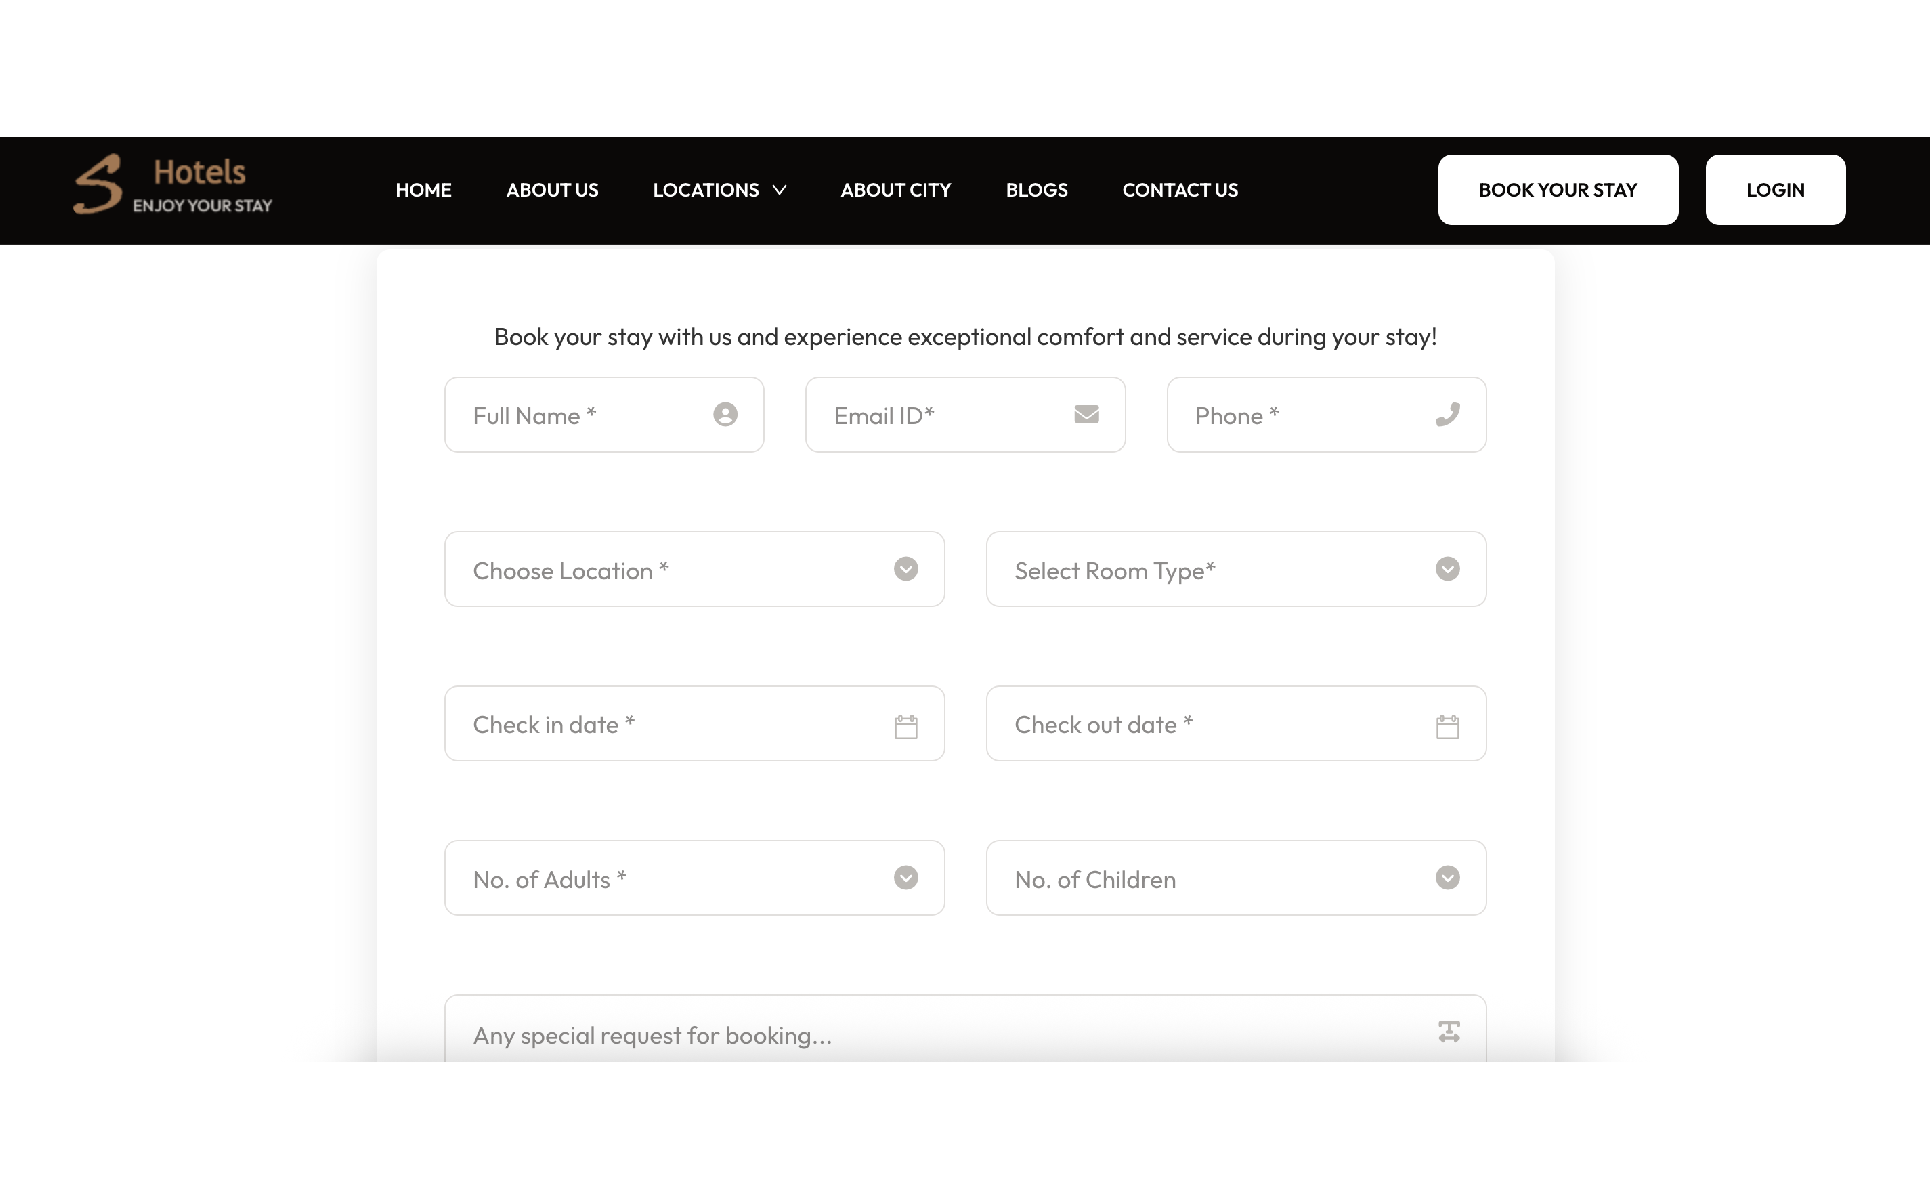Open calendar icon for Check in date

tap(905, 726)
